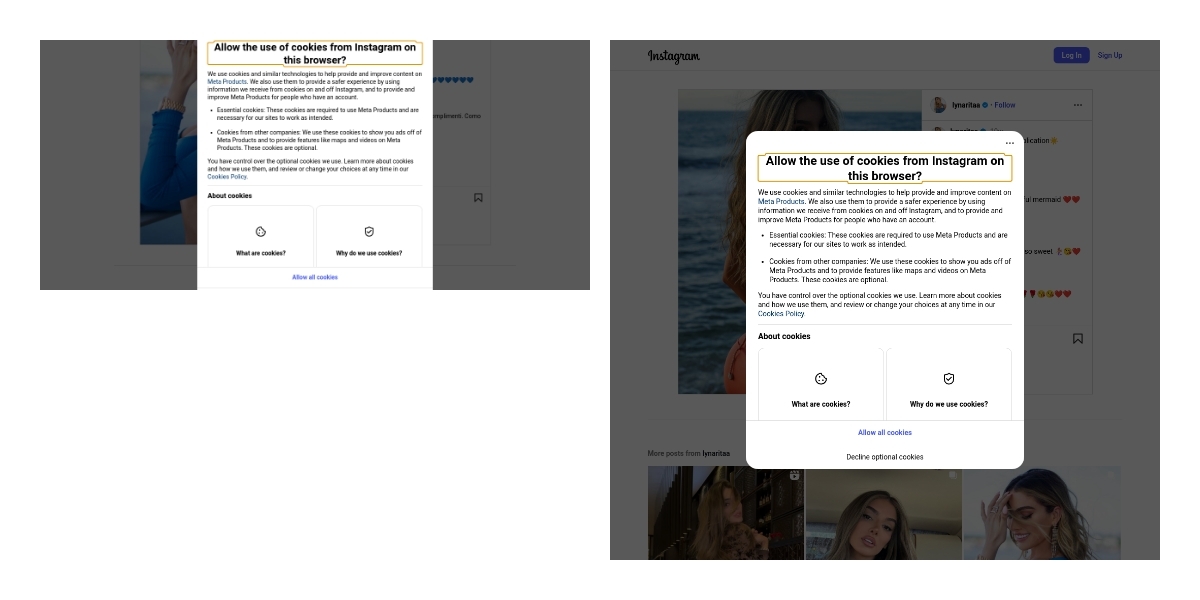Open the first More posts thumbnail with reel icon

[726, 513]
